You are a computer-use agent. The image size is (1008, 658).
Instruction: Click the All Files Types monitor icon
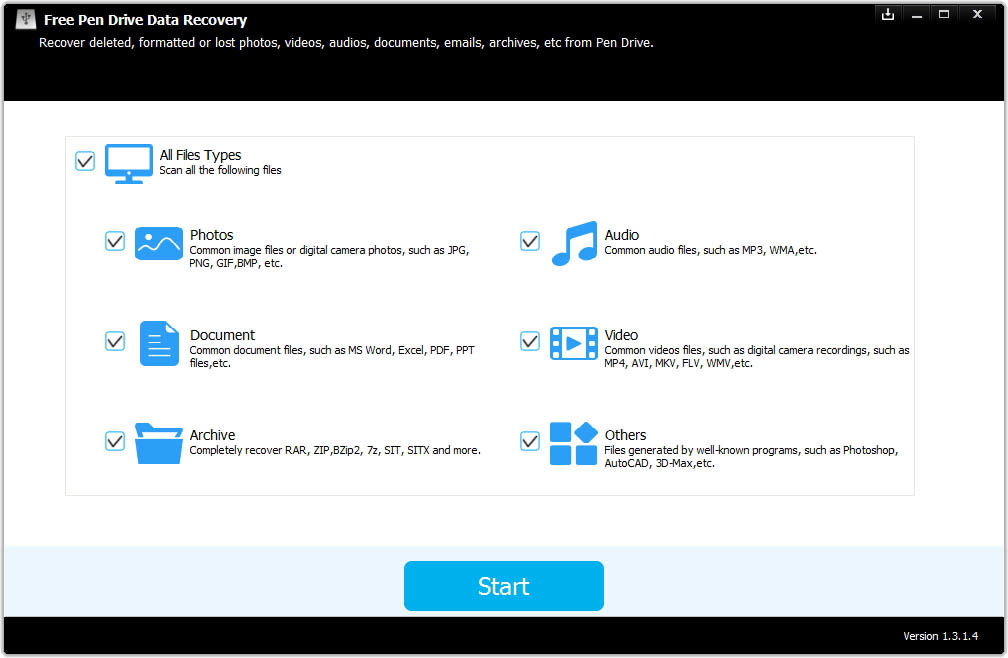pos(129,163)
